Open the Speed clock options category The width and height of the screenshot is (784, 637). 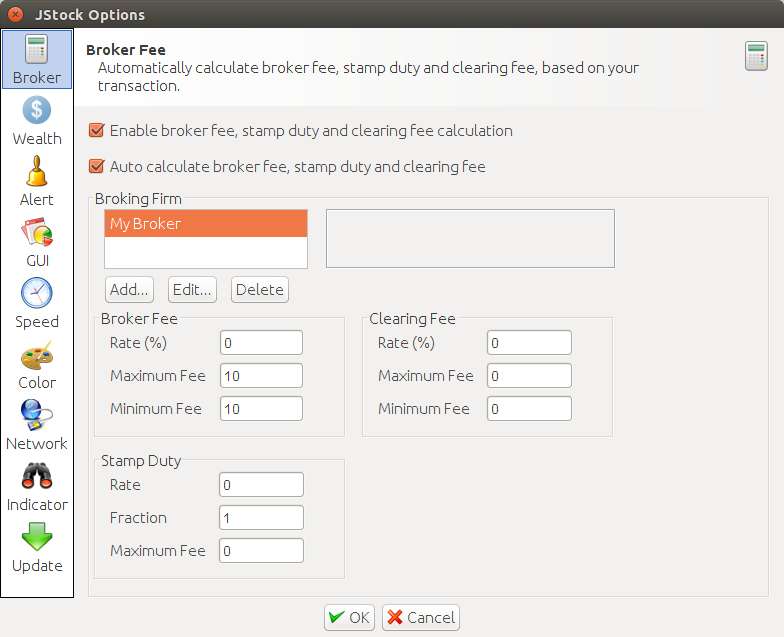[x=37, y=304]
